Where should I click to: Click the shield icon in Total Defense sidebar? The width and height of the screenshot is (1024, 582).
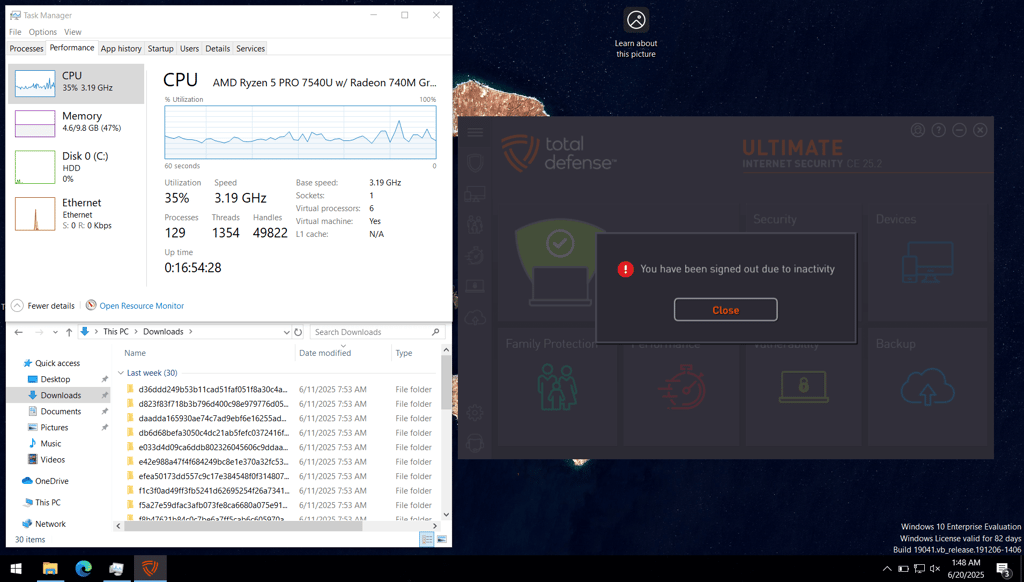(475, 162)
